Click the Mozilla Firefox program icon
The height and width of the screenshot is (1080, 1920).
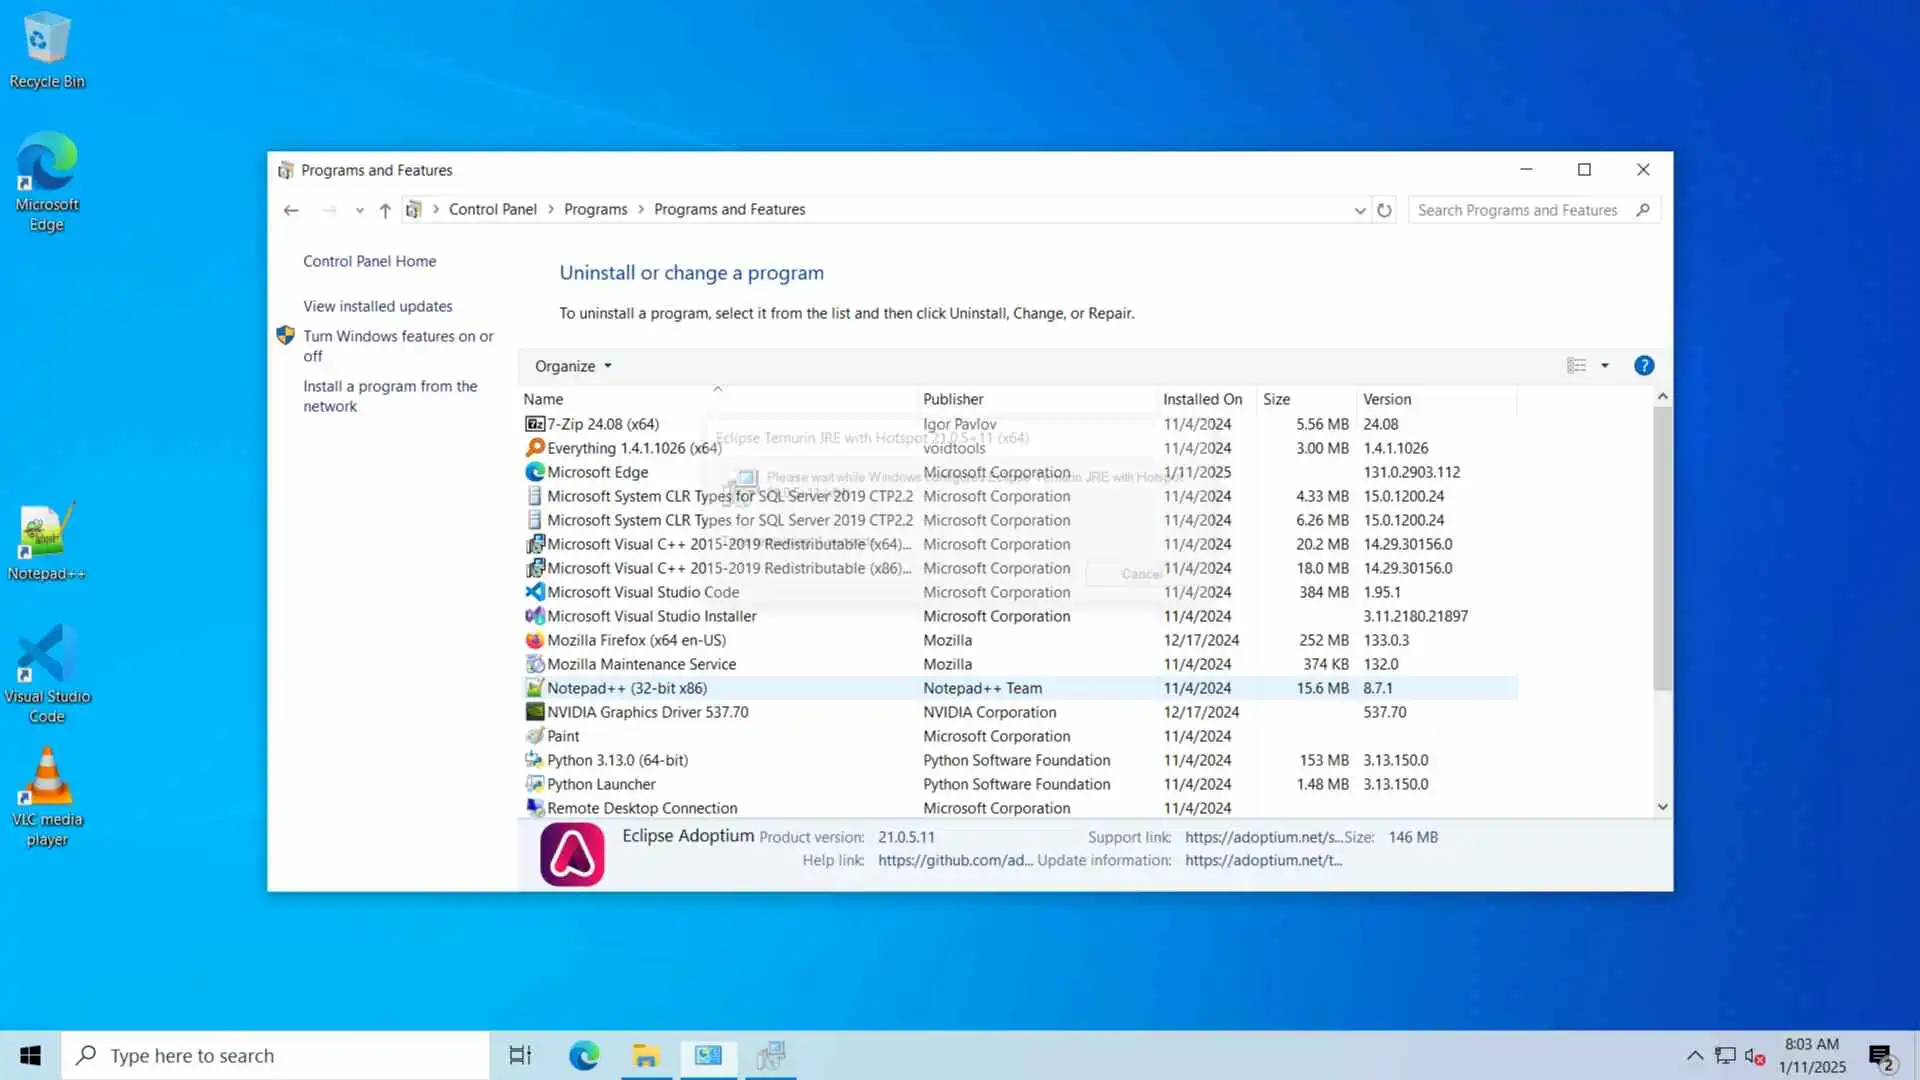[535, 640]
